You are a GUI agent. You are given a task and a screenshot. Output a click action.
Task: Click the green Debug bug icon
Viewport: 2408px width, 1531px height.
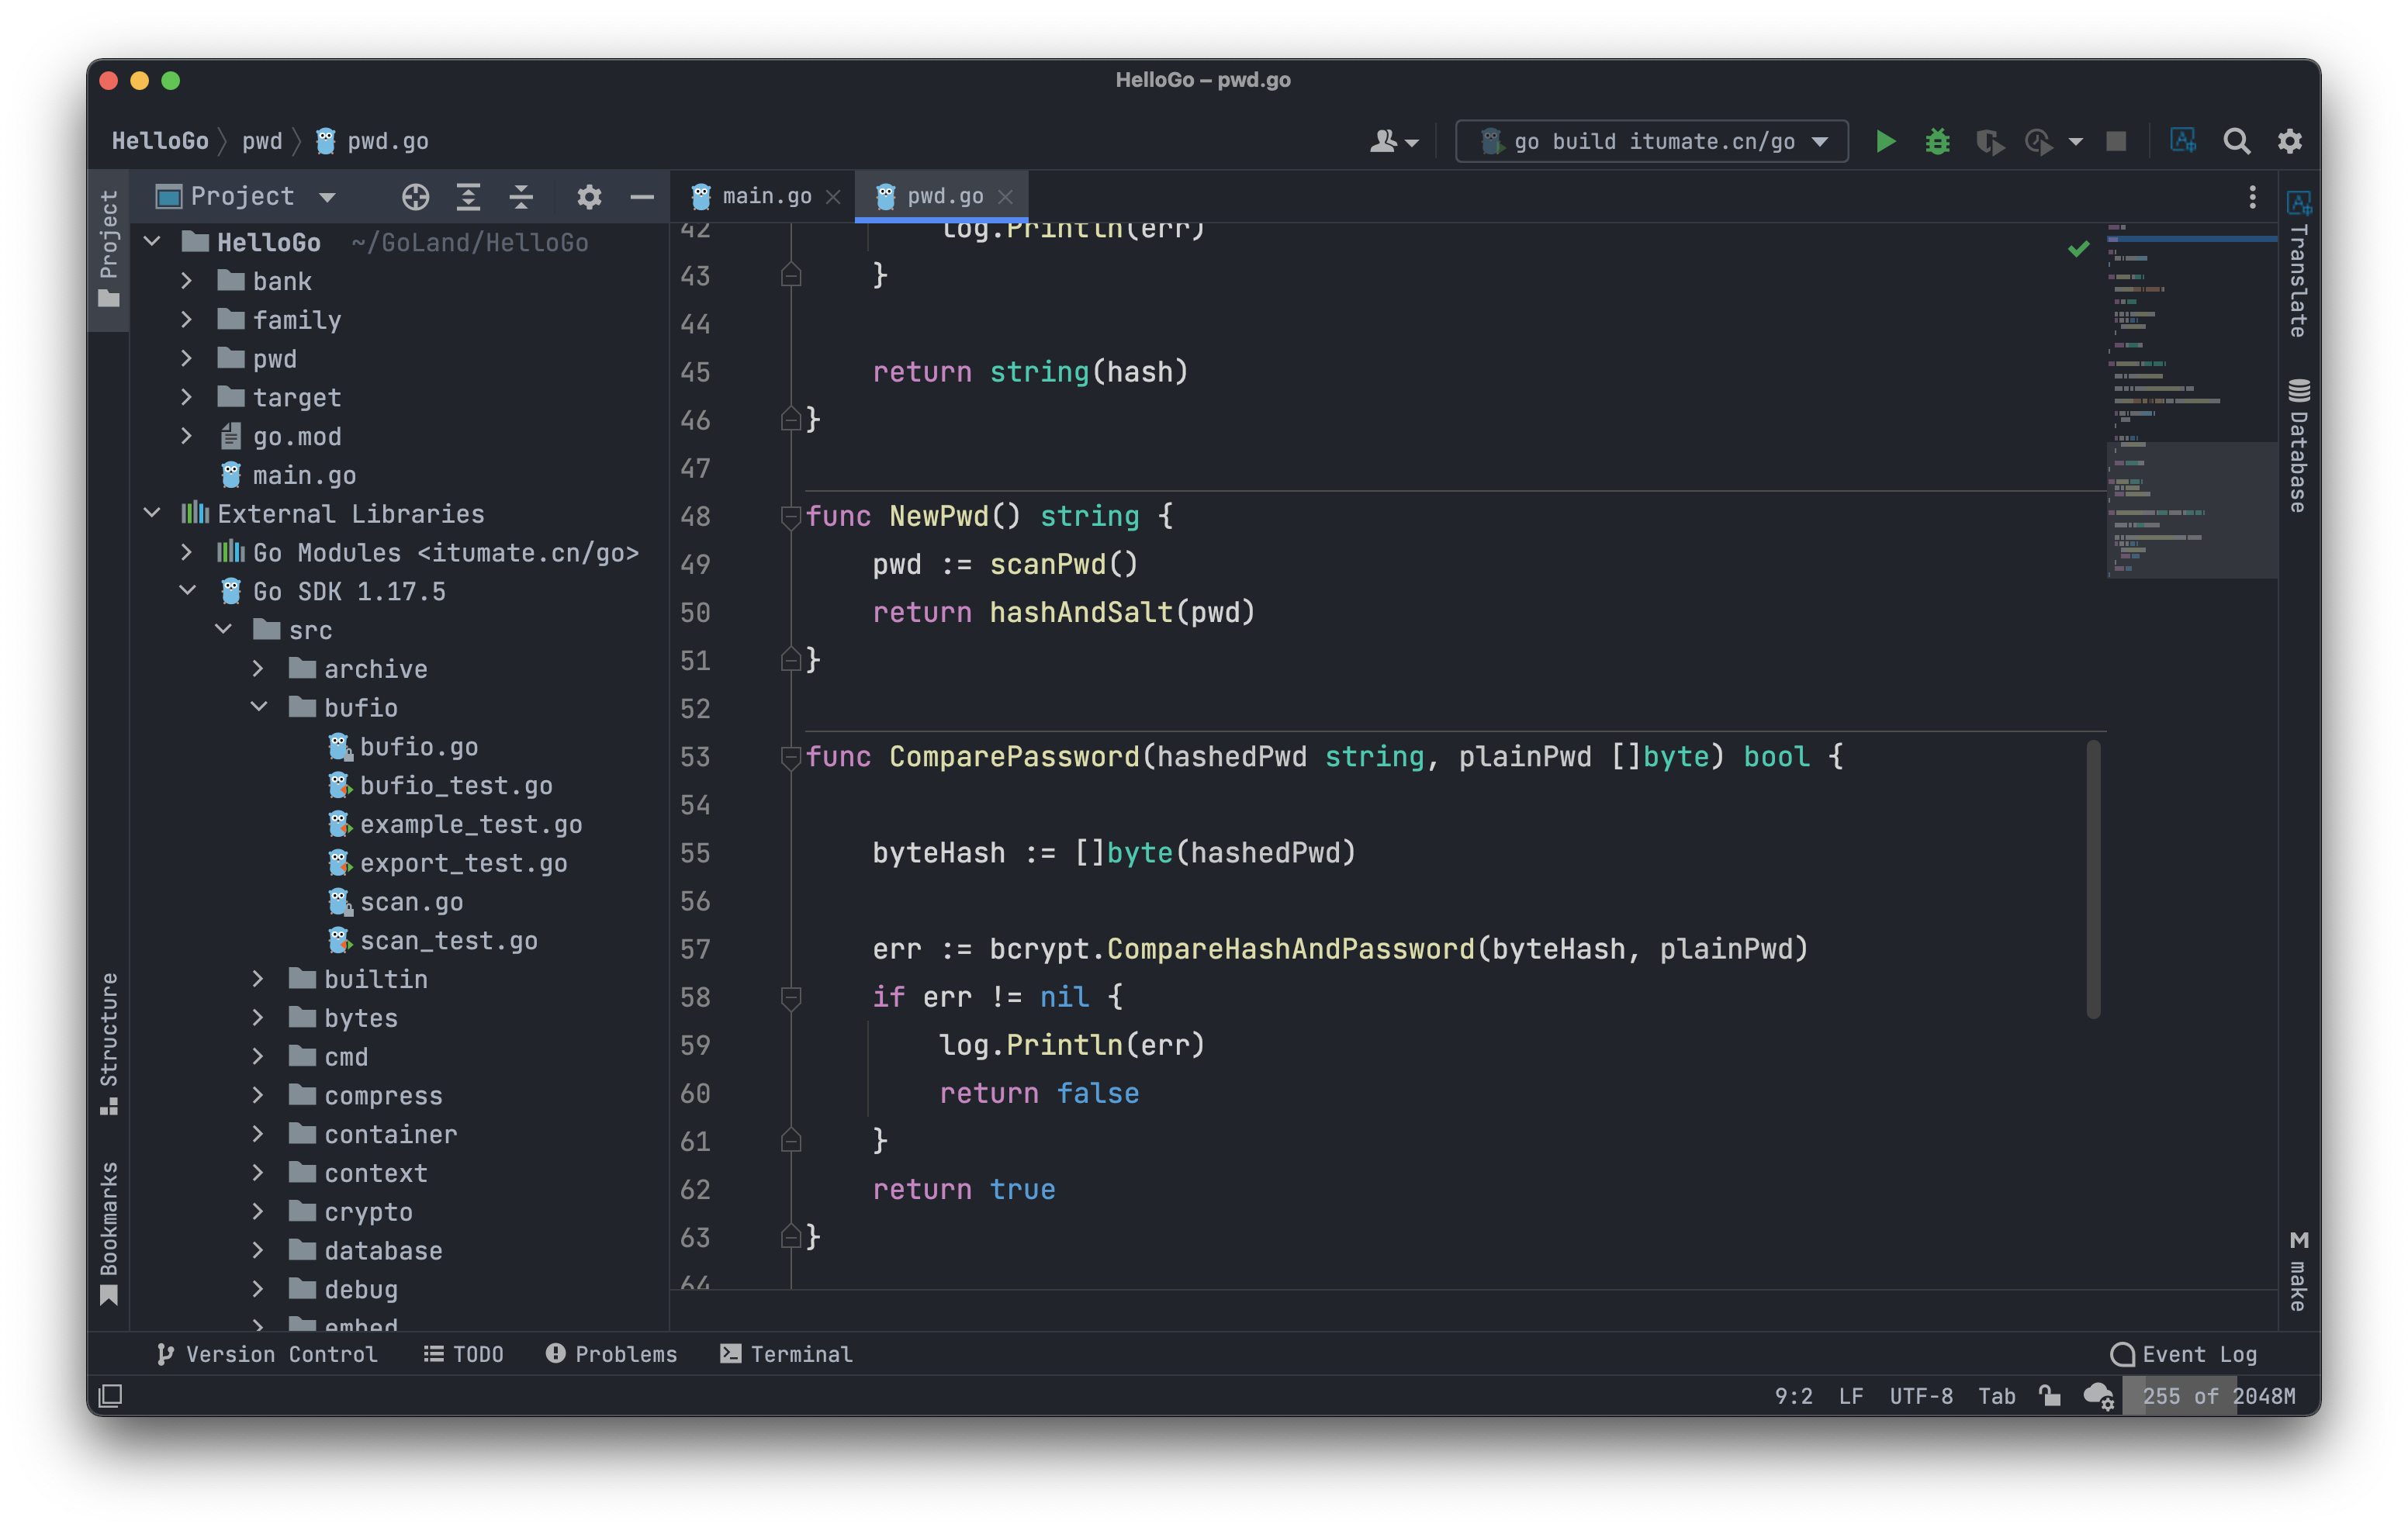[x=1937, y=141]
